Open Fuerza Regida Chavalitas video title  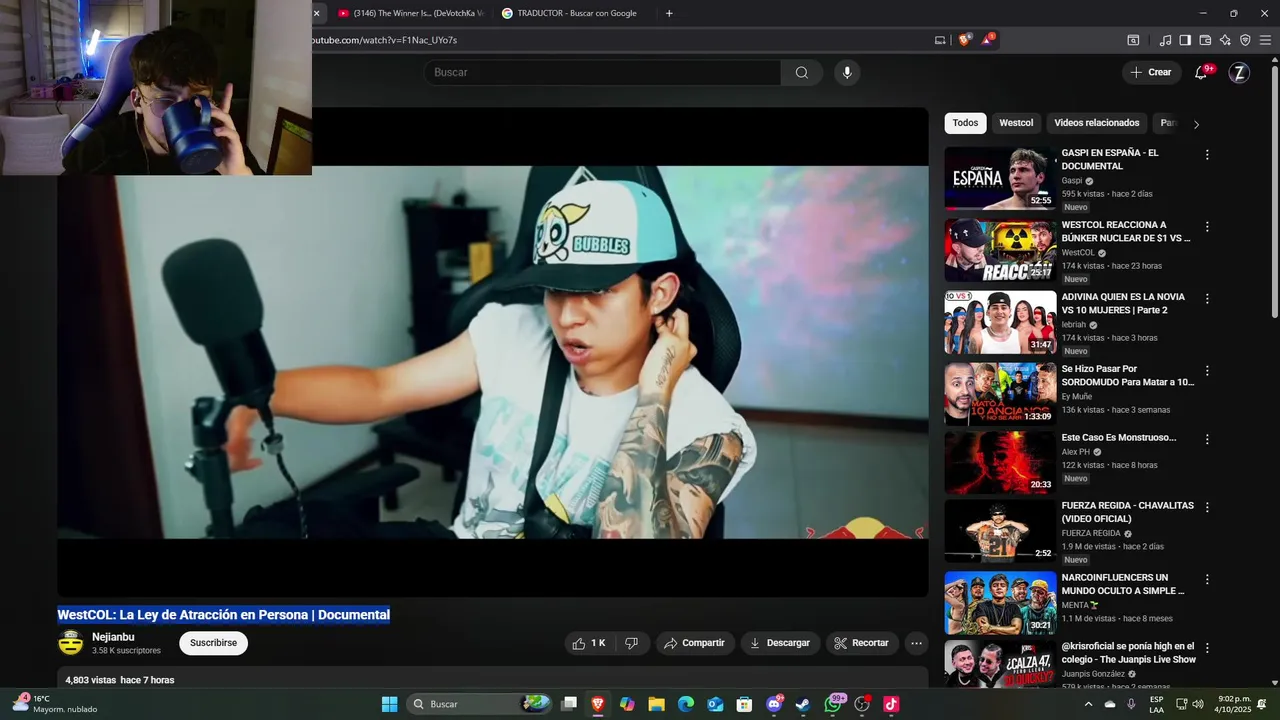[x=1128, y=512]
